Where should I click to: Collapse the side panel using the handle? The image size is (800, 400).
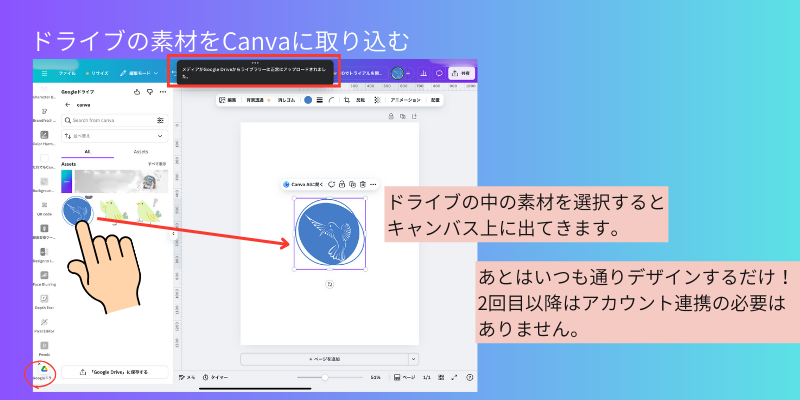[x=173, y=234]
